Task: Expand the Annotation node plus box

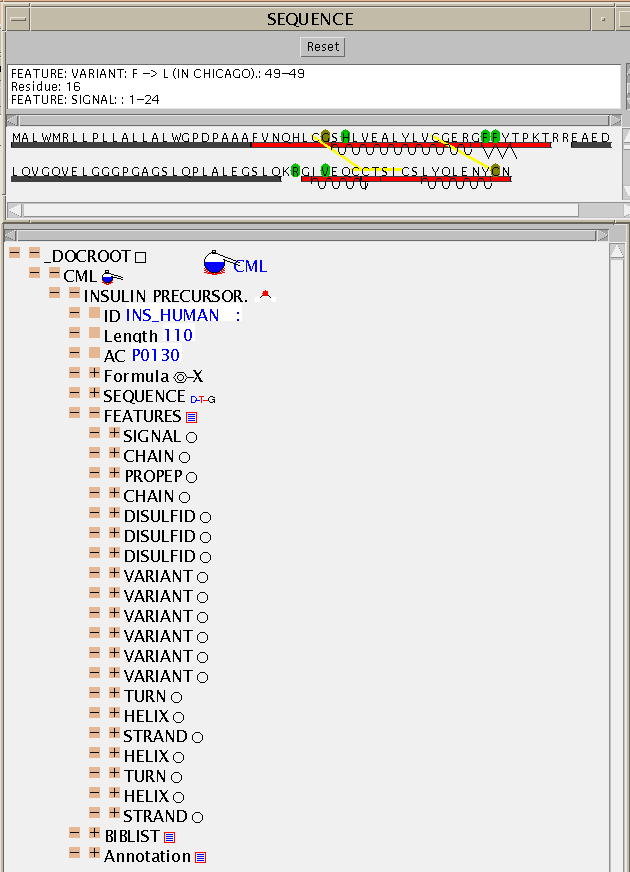Action: tap(94, 855)
